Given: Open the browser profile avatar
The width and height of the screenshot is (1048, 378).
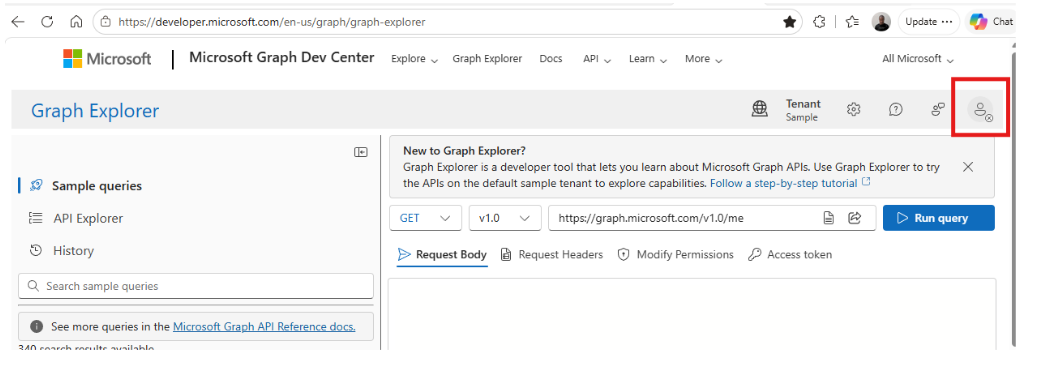Looking at the screenshot, I should click(882, 21).
